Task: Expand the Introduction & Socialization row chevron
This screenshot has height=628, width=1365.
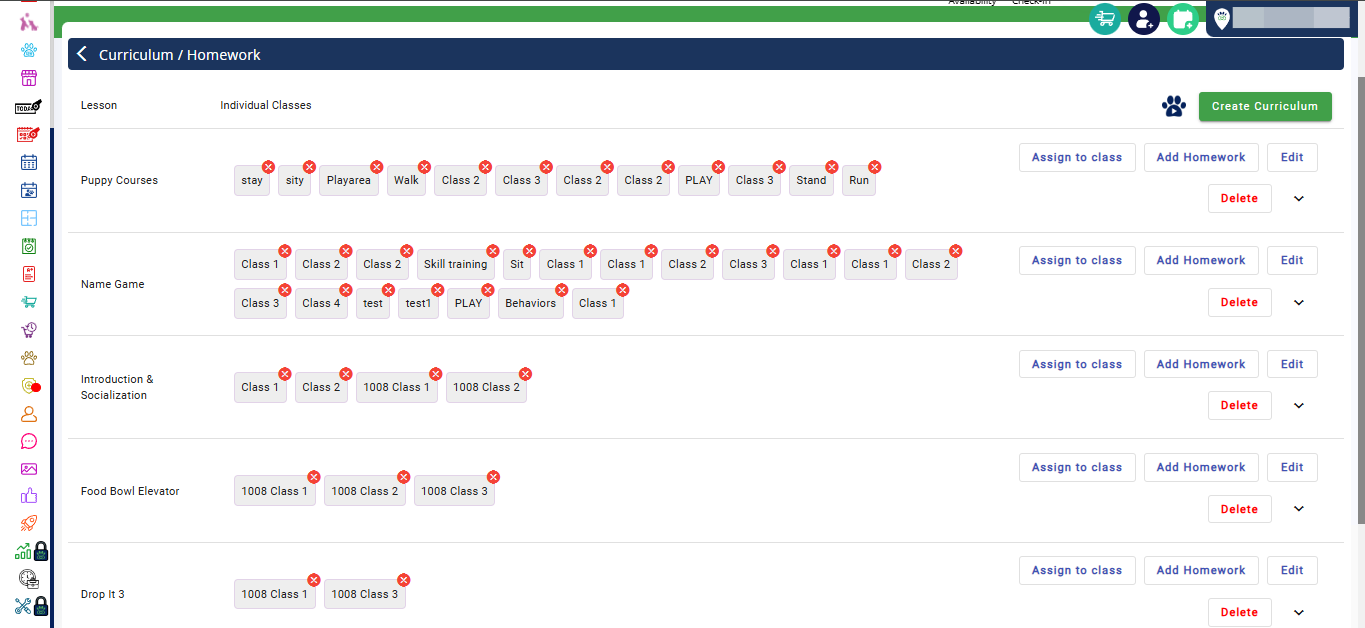Action: (x=1299, y=406)
